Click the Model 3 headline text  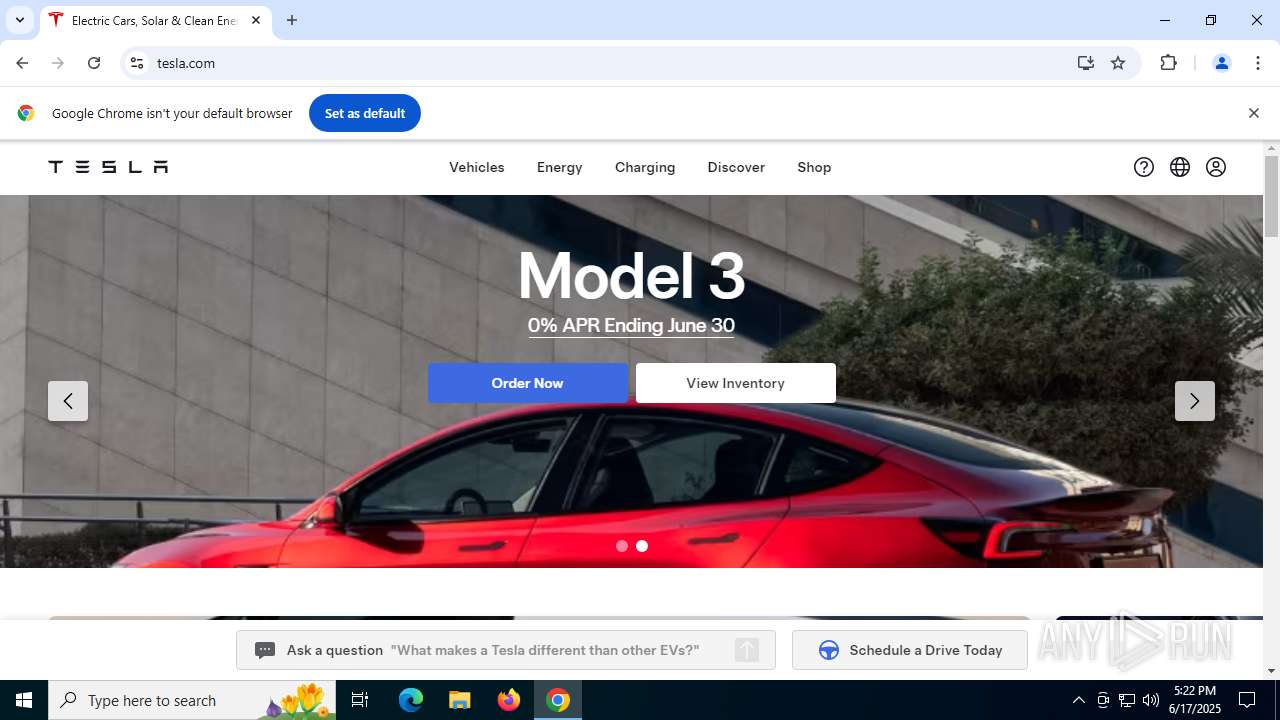[x=631, y=275]
